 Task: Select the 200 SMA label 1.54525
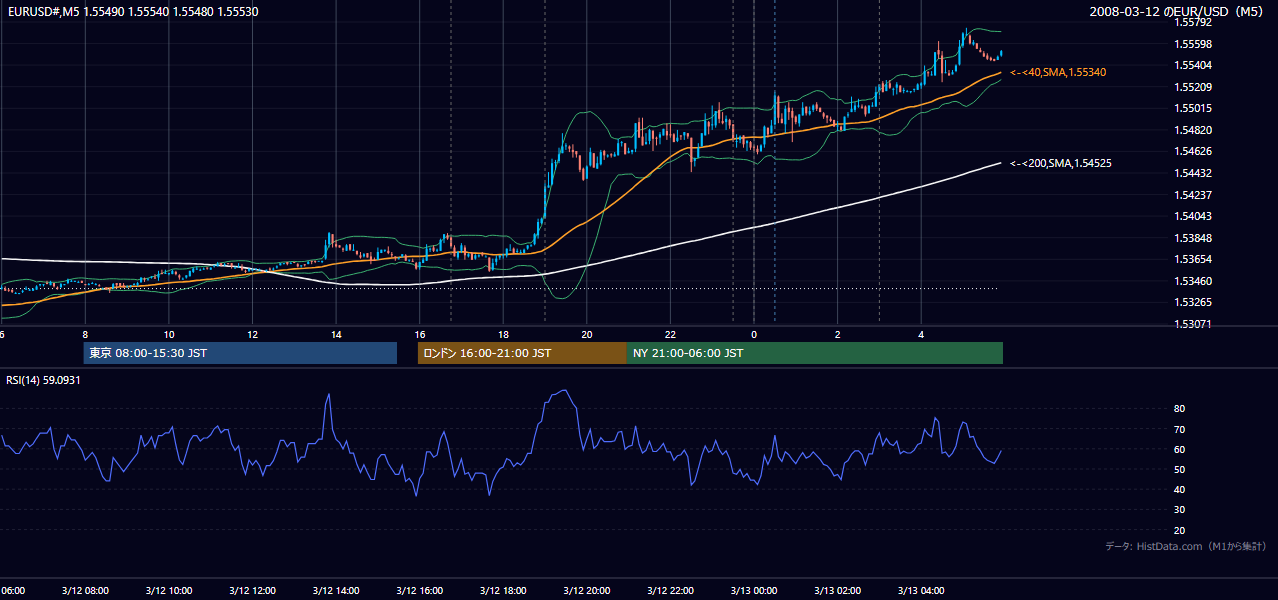point(1061,162)
